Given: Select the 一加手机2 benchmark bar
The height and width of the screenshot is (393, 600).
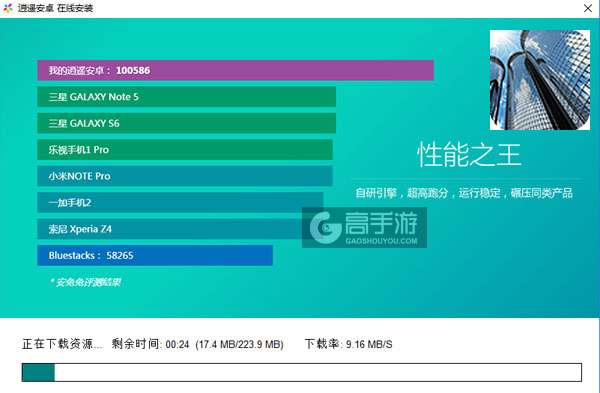Looking at the screenshot, I should 180,202.
